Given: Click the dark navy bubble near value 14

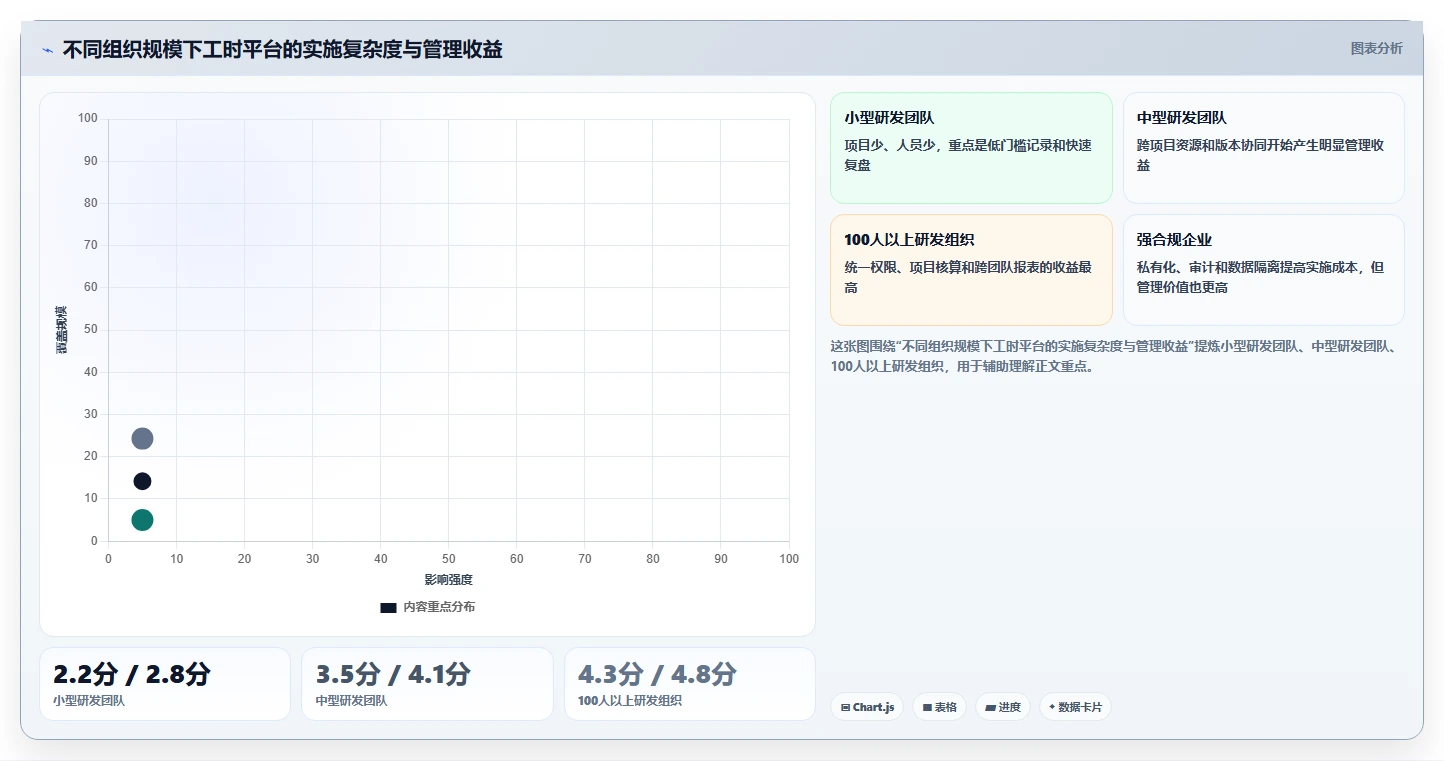Looking at the screenshot, I should tap(142, 481).
